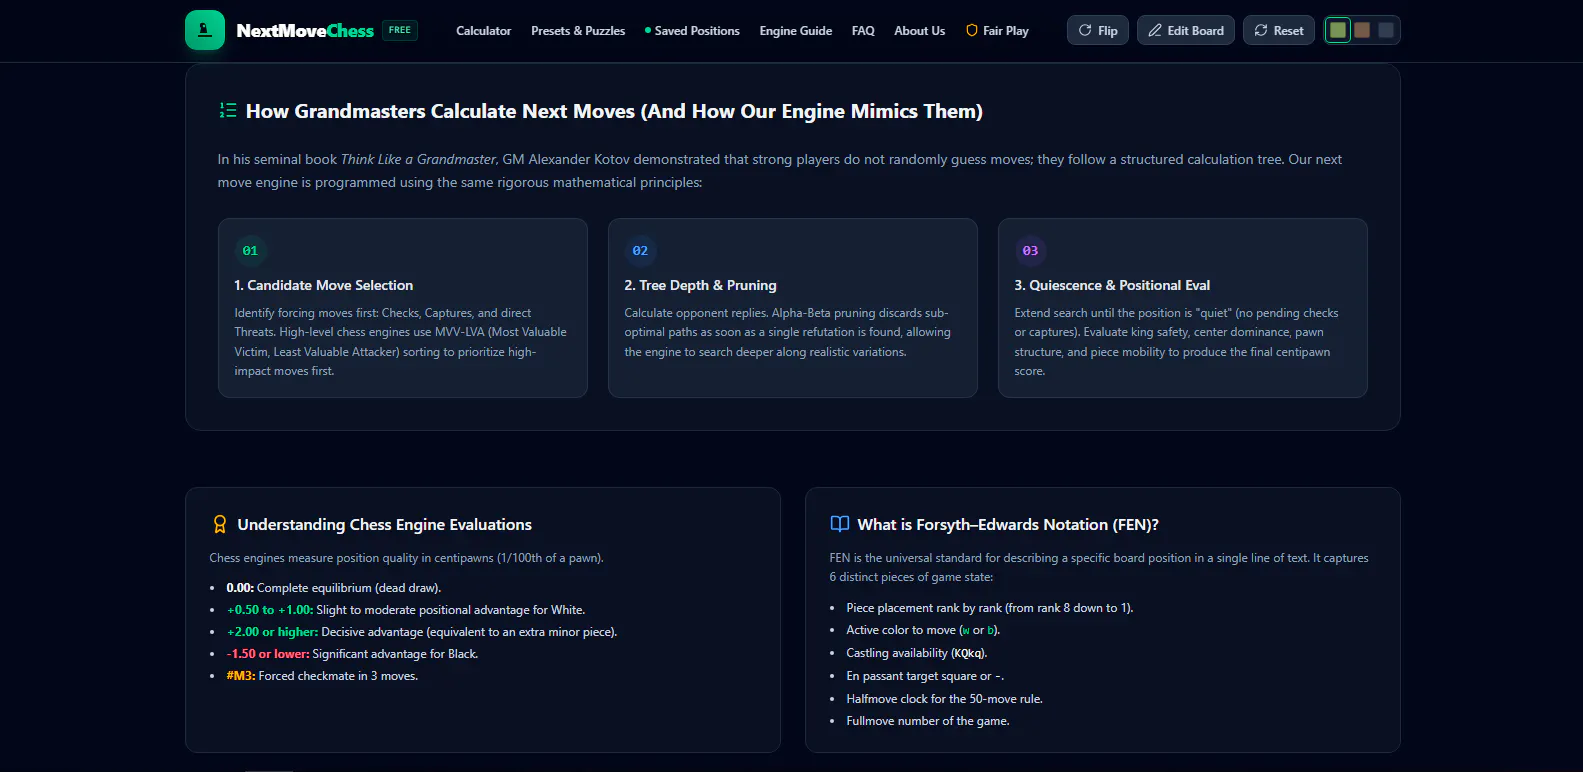Click the 02 step badge
The image size is (1583, 772).
(x=640, y=251)
